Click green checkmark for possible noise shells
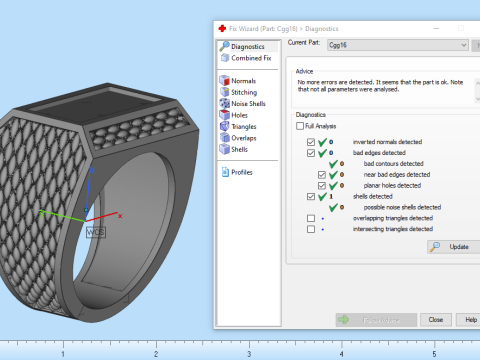Image resolution: width=480 pixels, height=360 pixels. pyautogui.click(x=333, y=207)
